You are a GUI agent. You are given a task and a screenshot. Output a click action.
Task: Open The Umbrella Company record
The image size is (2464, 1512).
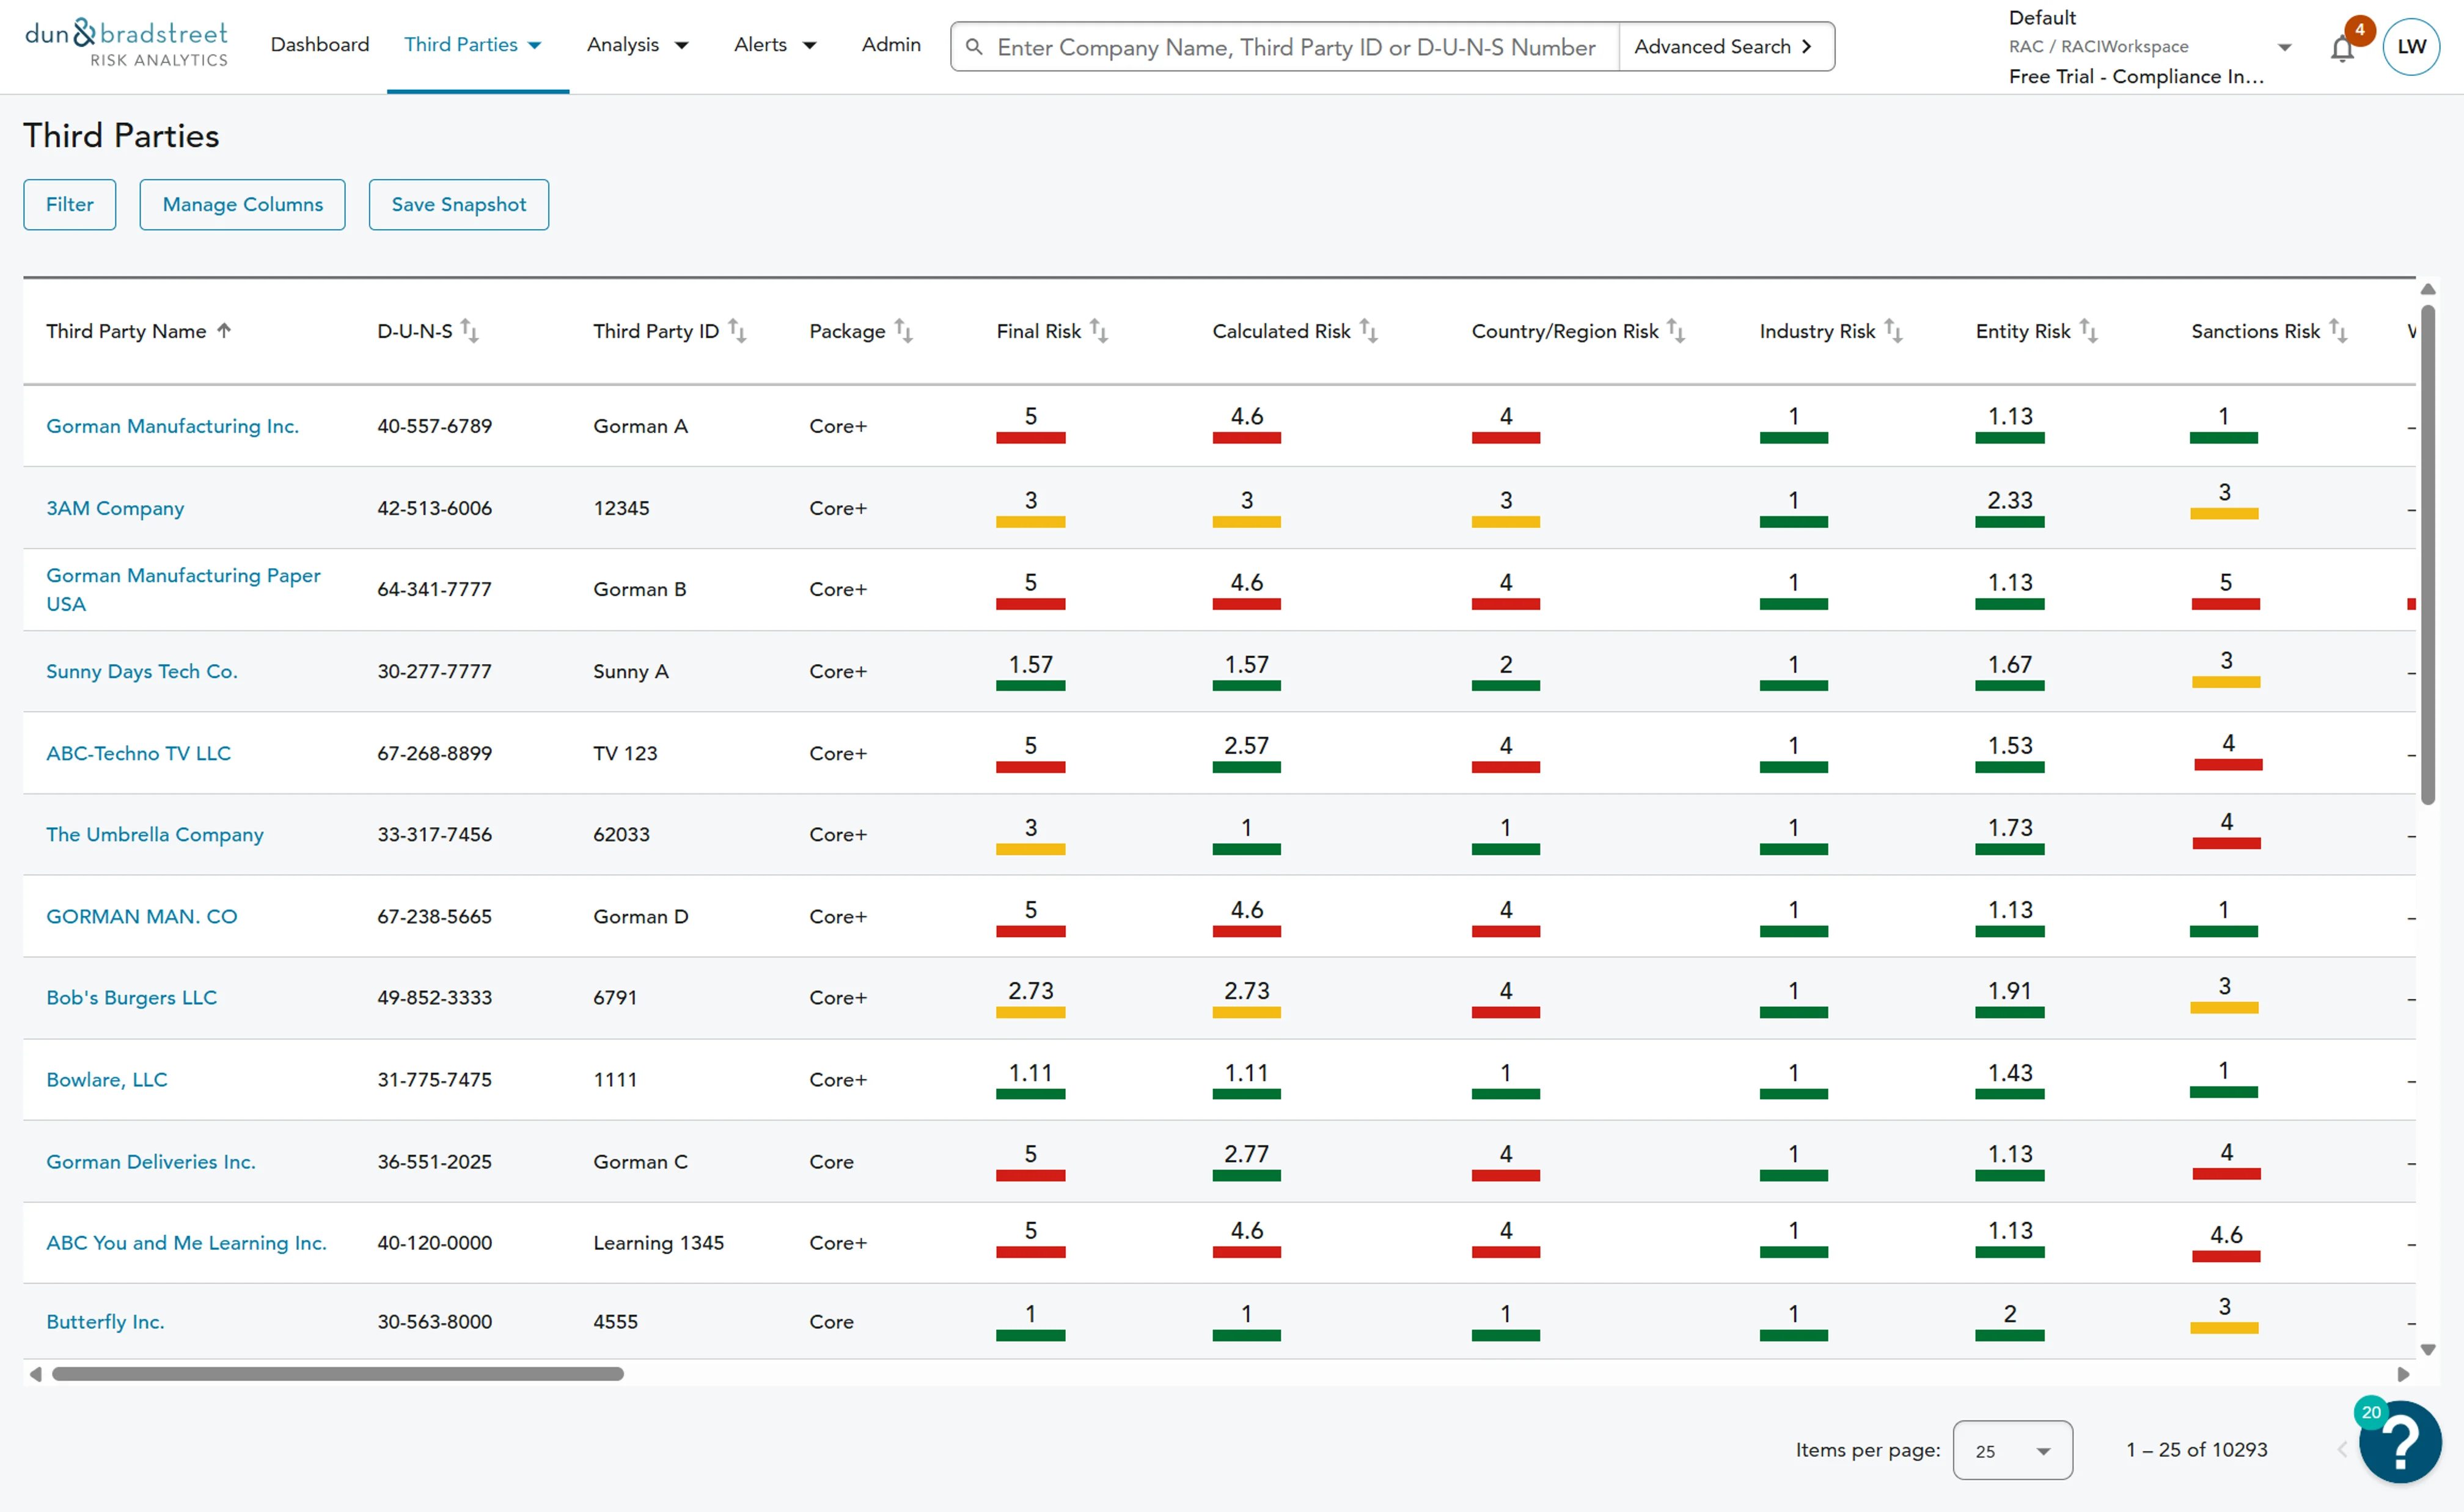(155, 834)
